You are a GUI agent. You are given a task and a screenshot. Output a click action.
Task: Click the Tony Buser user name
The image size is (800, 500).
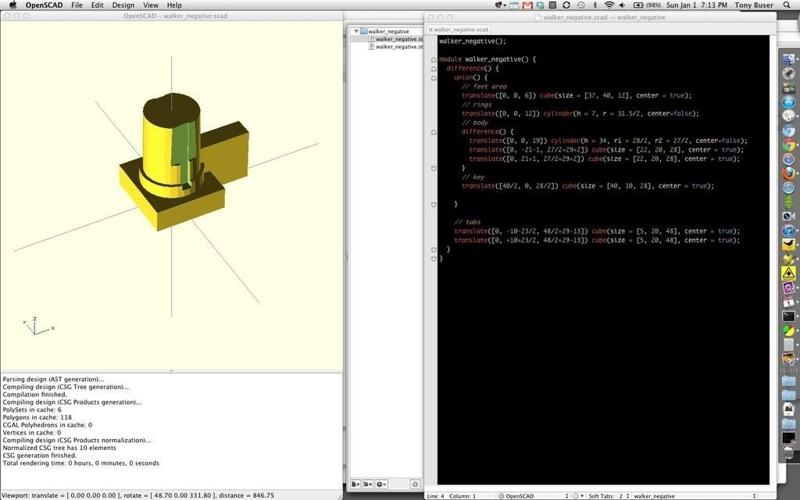point(754,5)
